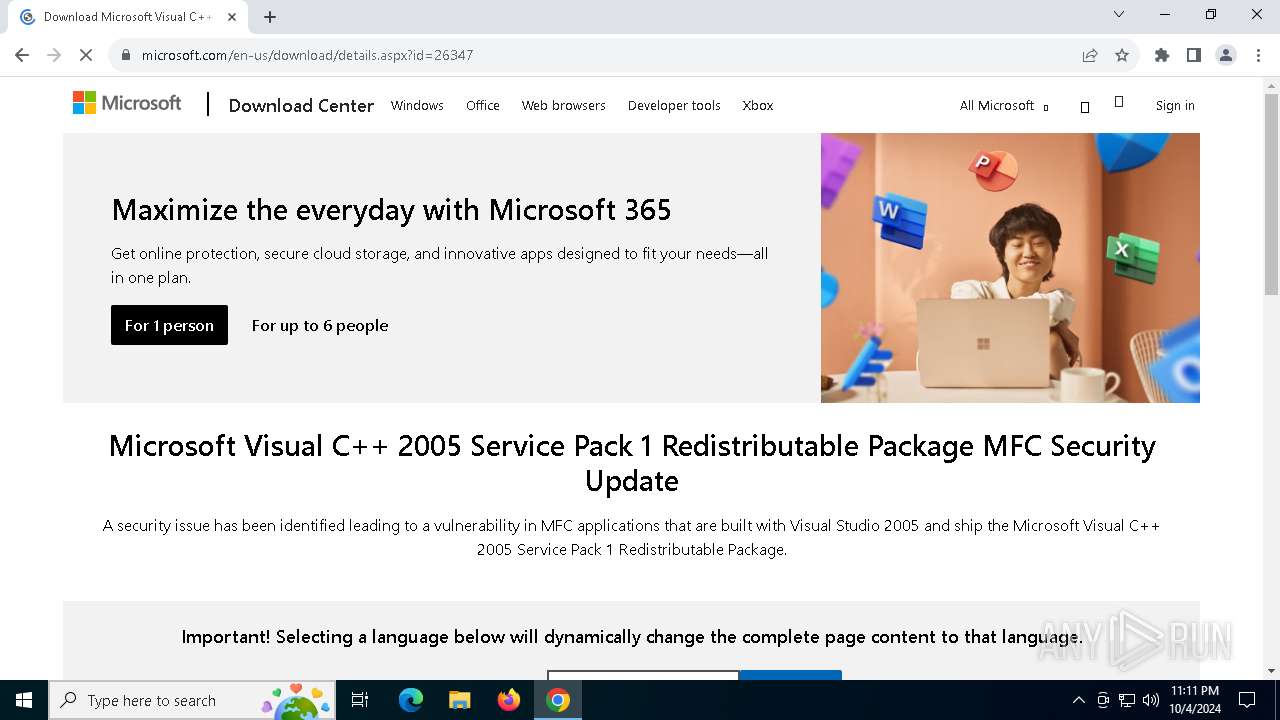Open shopping cart icon in header

click(1119, 101)
